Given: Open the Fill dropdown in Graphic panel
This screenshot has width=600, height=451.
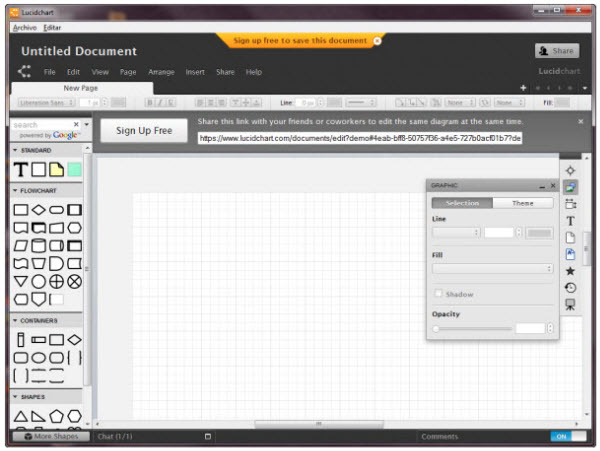Looking at the screenshot, I should [x=492, y=269].
